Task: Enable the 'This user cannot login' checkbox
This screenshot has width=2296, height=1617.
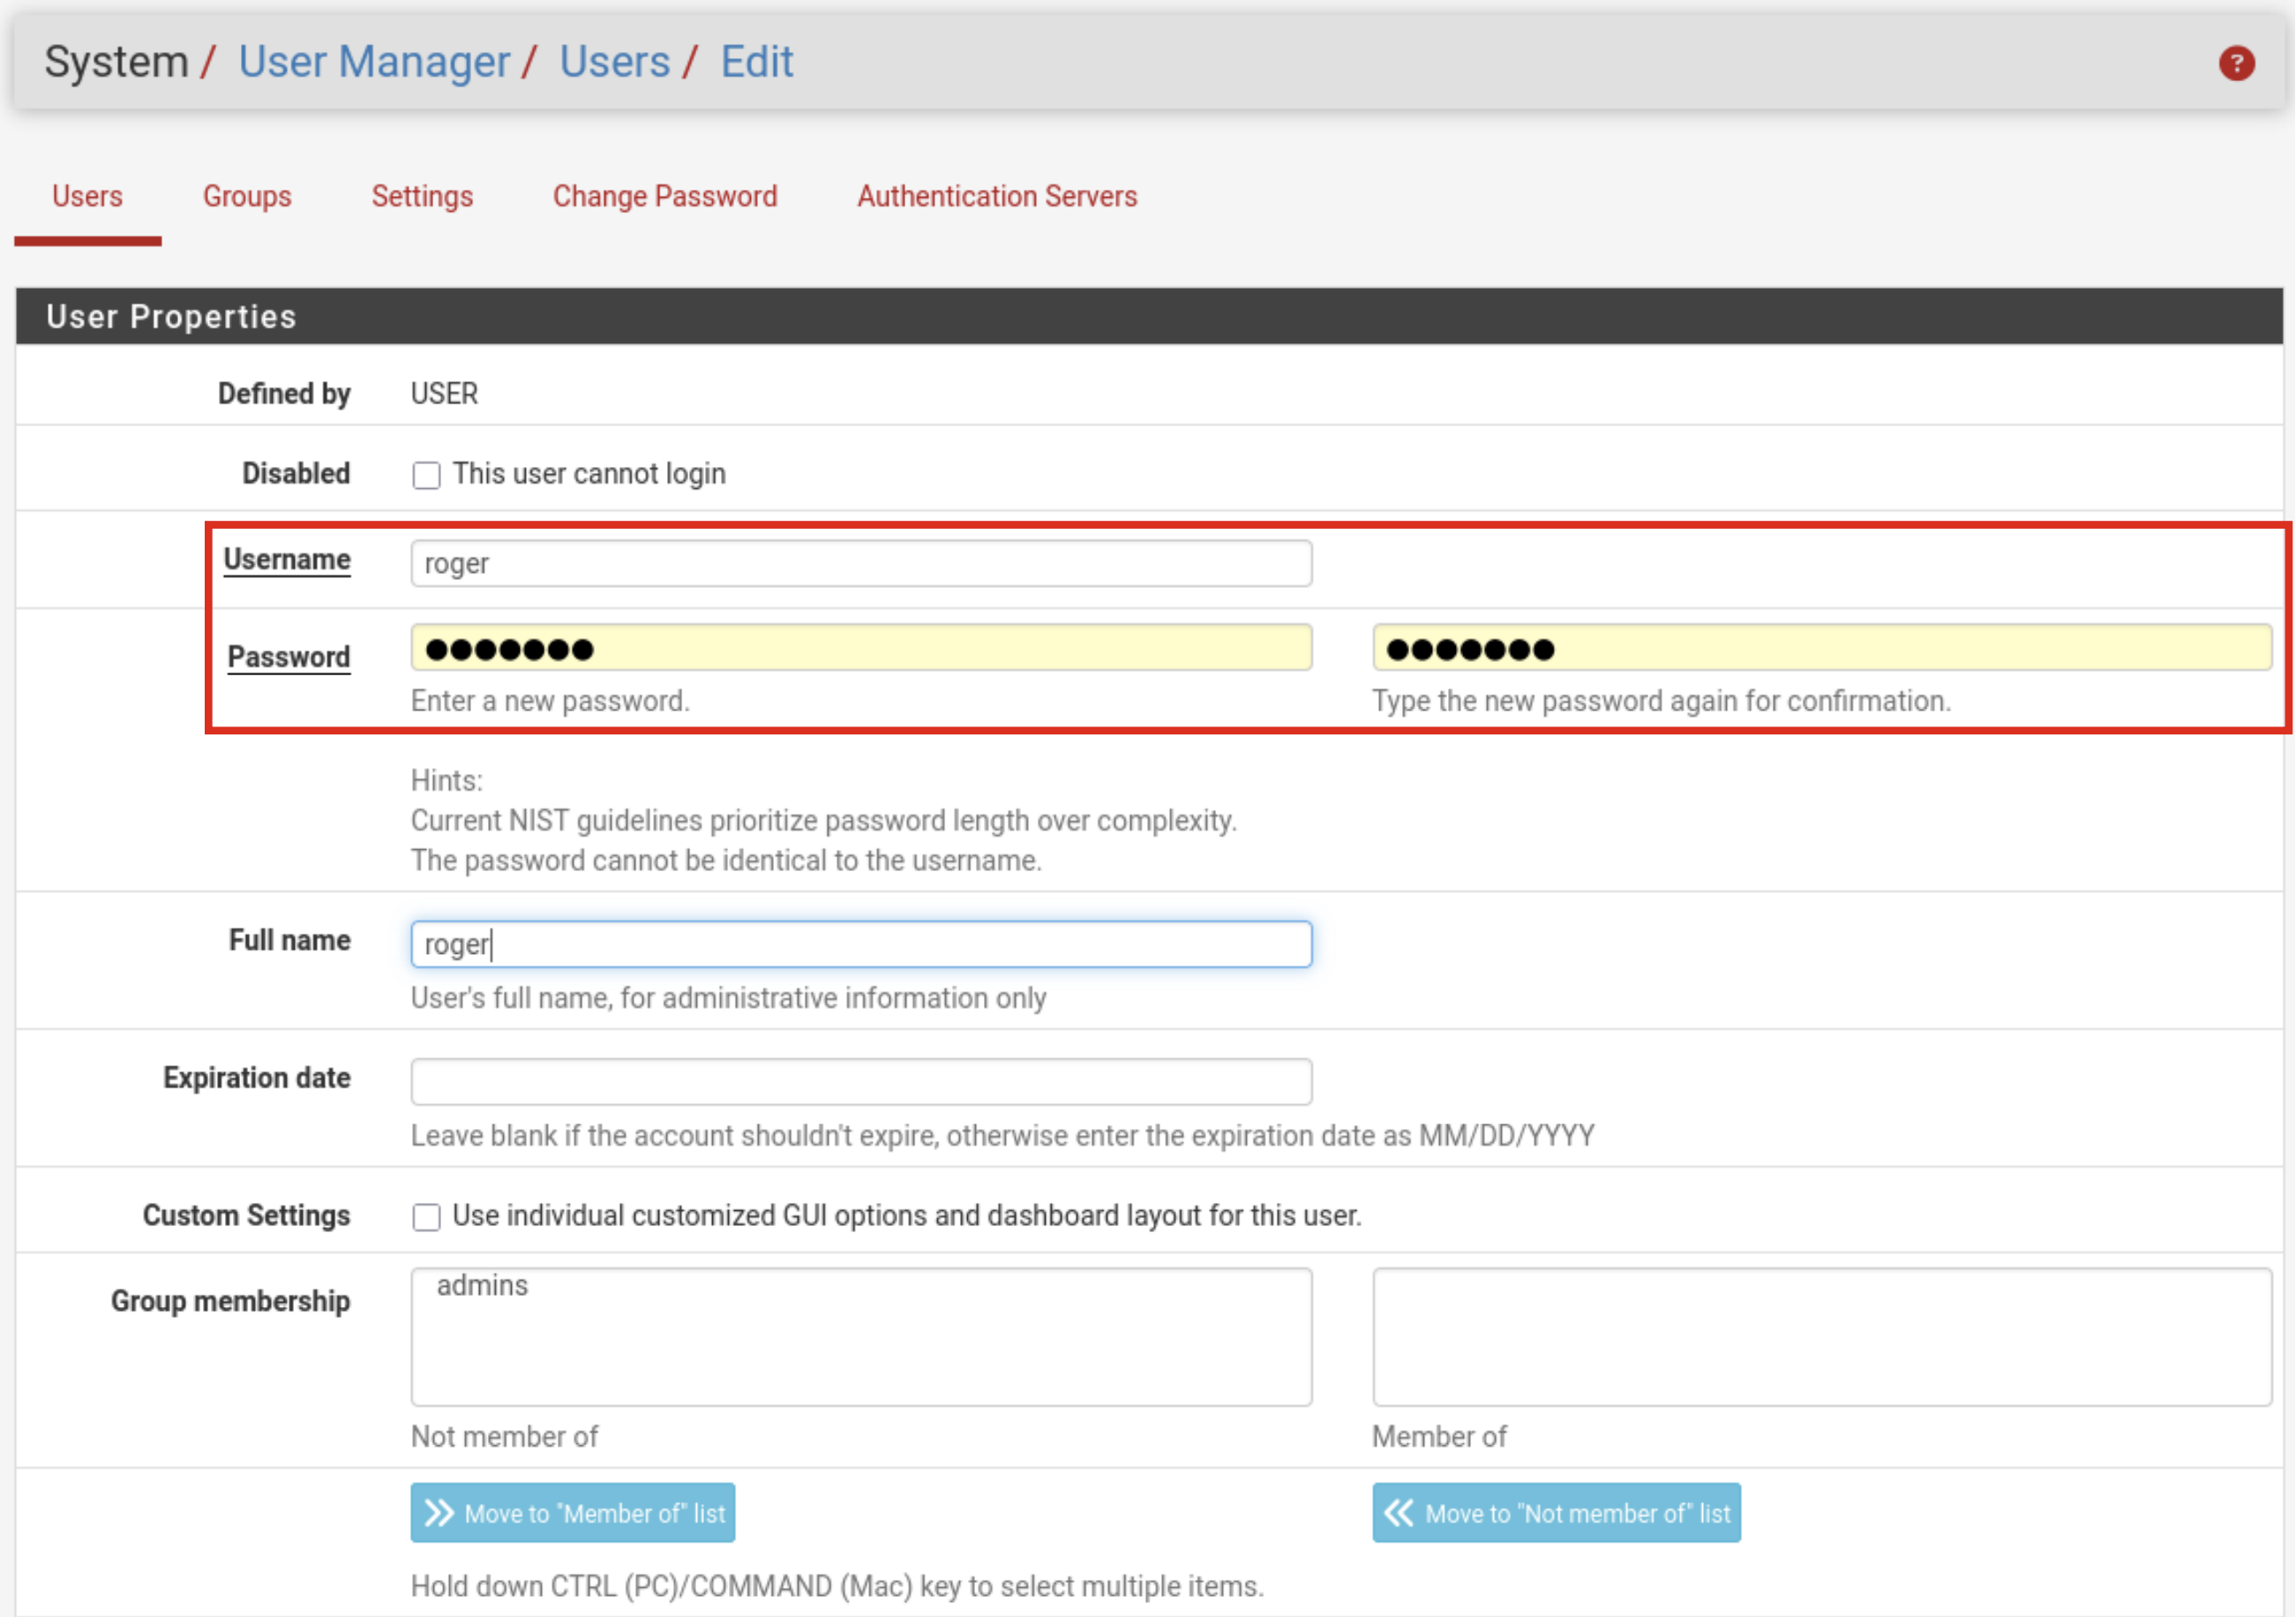Action: point(427,475)
